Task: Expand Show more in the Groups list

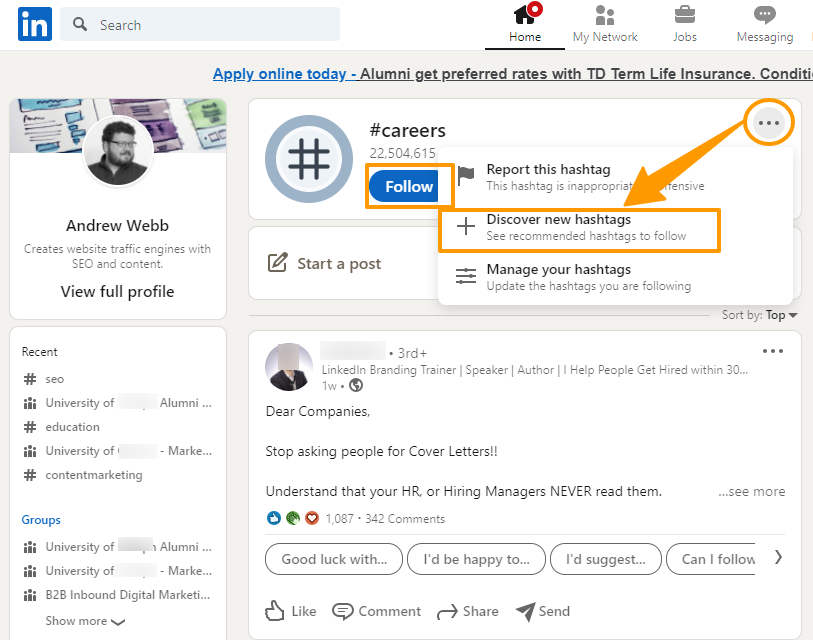Action: pyautogui.click(x=85, y=621)
